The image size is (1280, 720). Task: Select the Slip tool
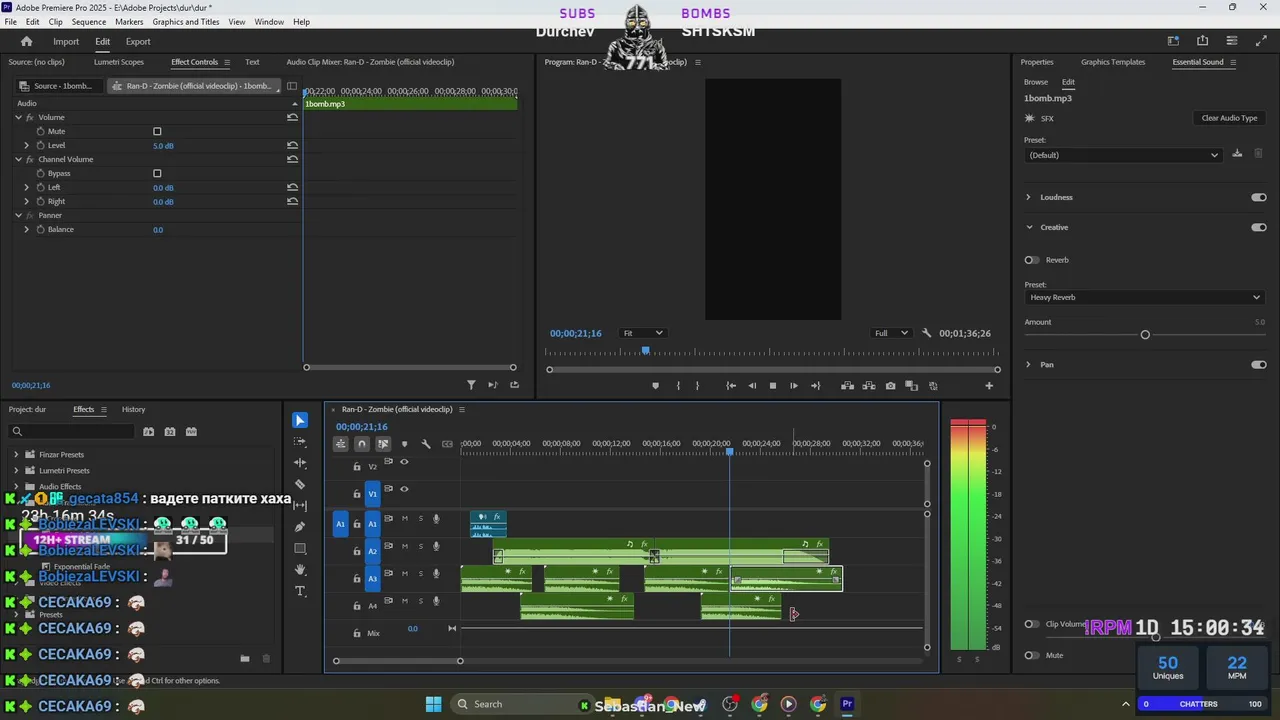[300, 505]
